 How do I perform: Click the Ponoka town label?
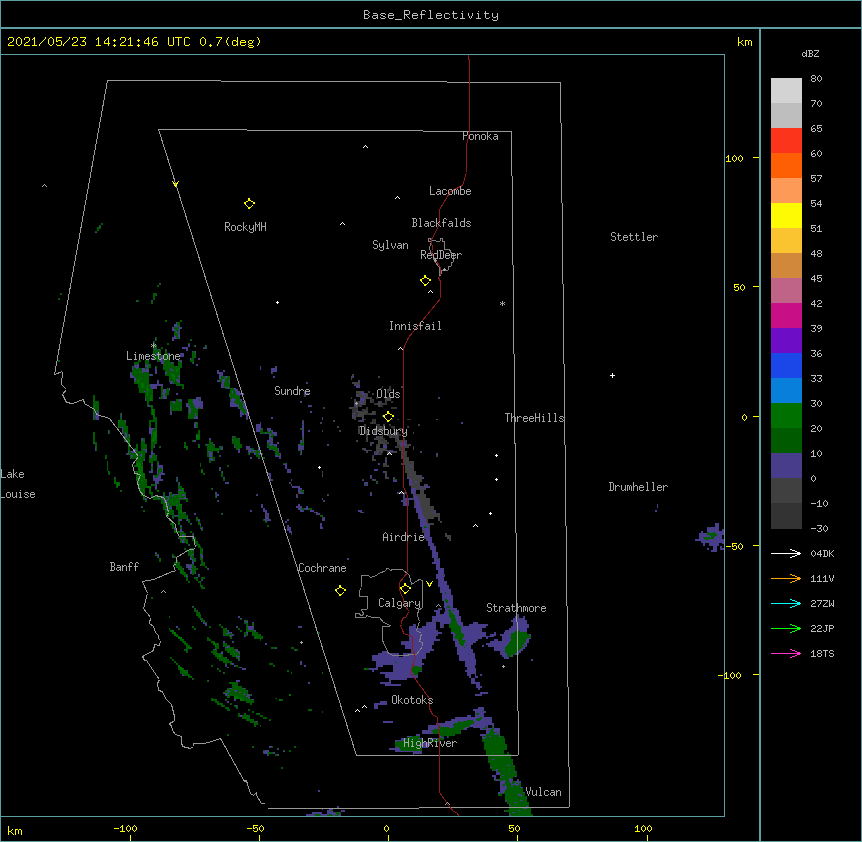coord(480,136)
